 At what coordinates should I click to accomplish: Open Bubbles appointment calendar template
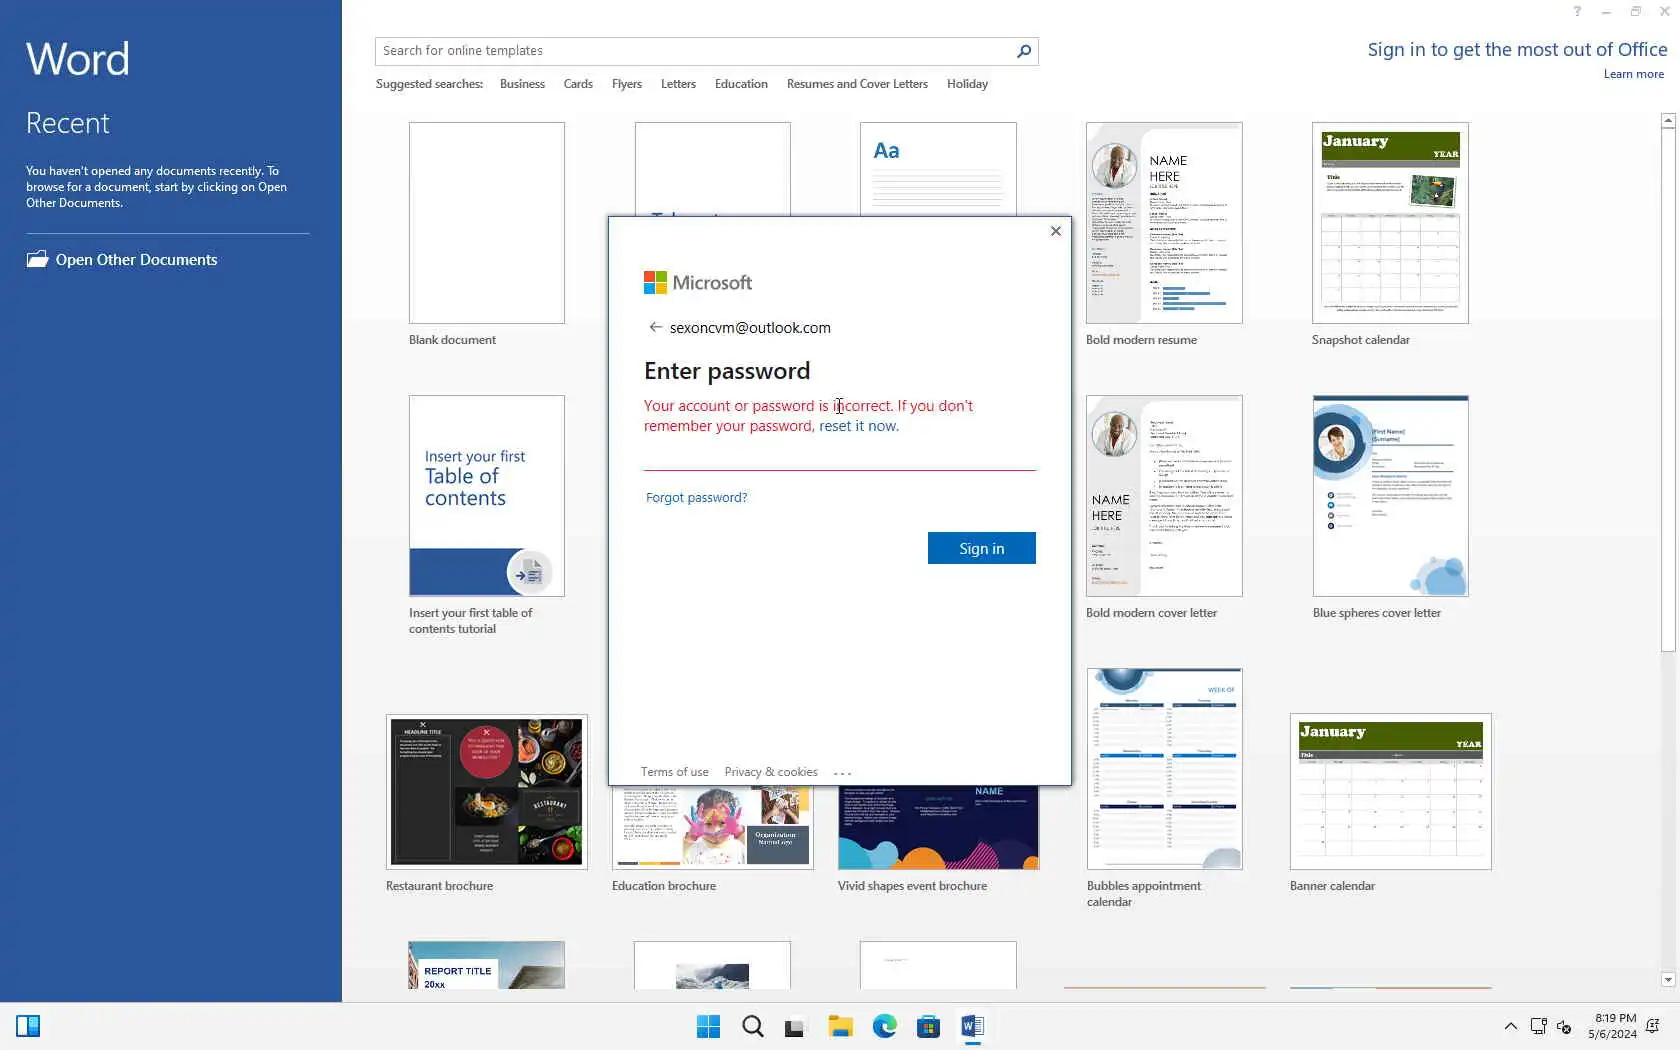pos(1164,769)
